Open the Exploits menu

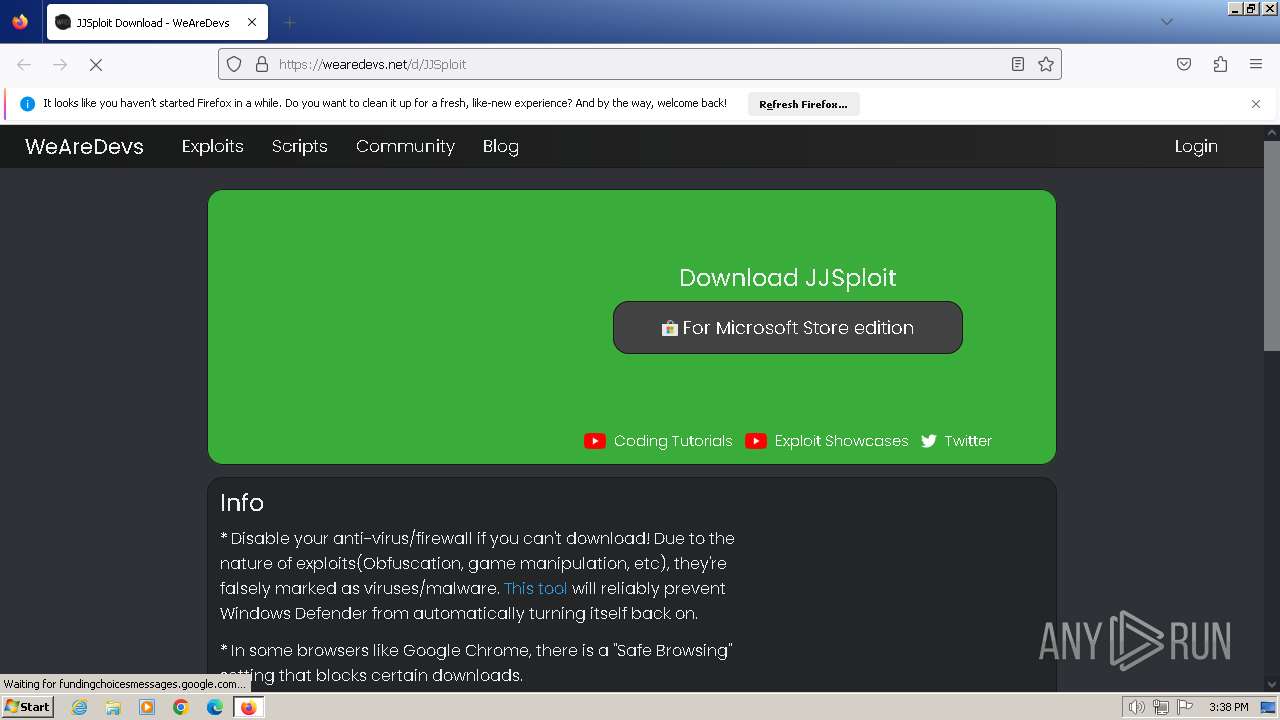point(212,146)
